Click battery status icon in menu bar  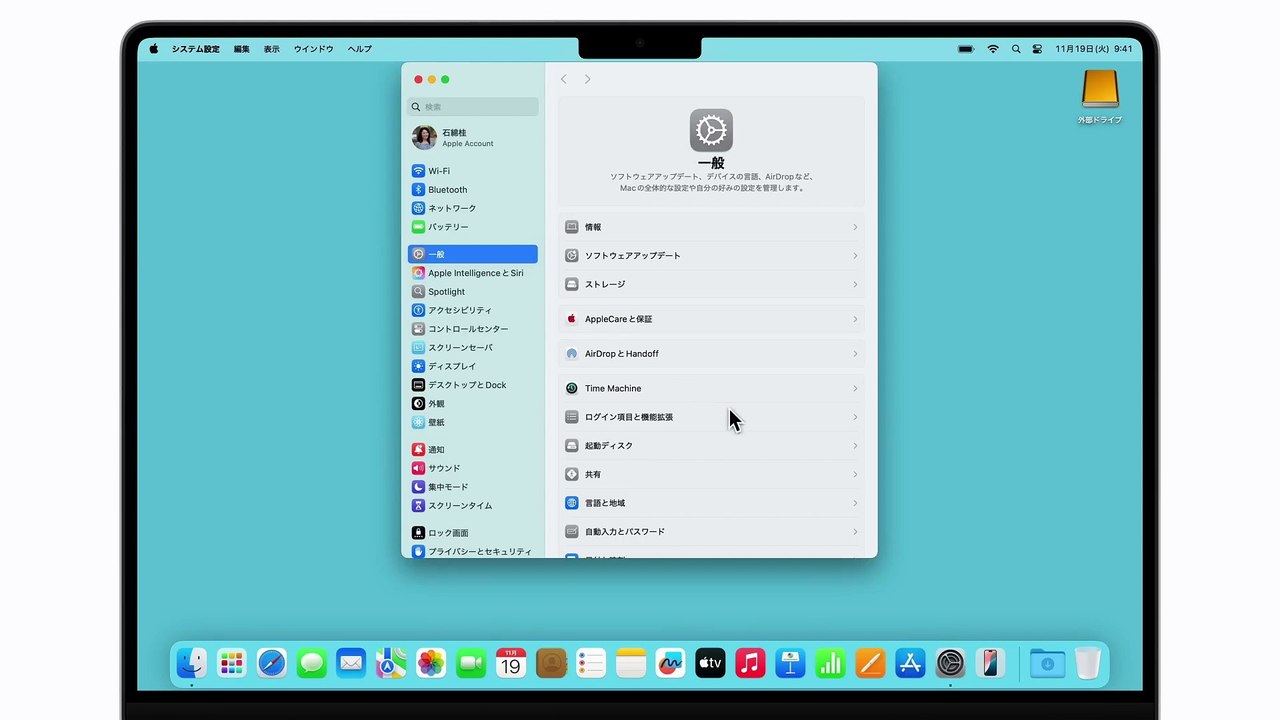(x=966, y=49)
